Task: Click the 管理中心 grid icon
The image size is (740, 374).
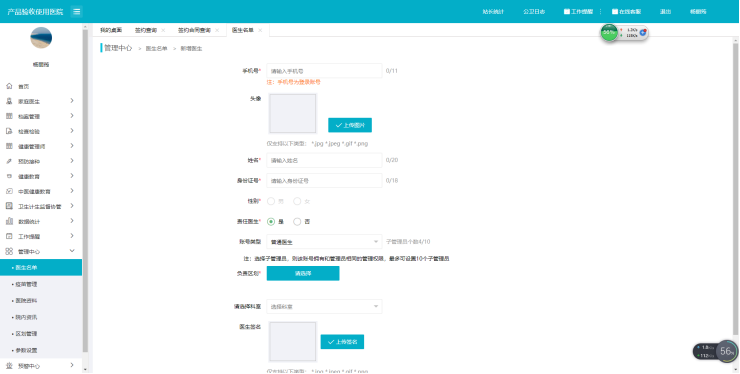Action: click(9, 251)
